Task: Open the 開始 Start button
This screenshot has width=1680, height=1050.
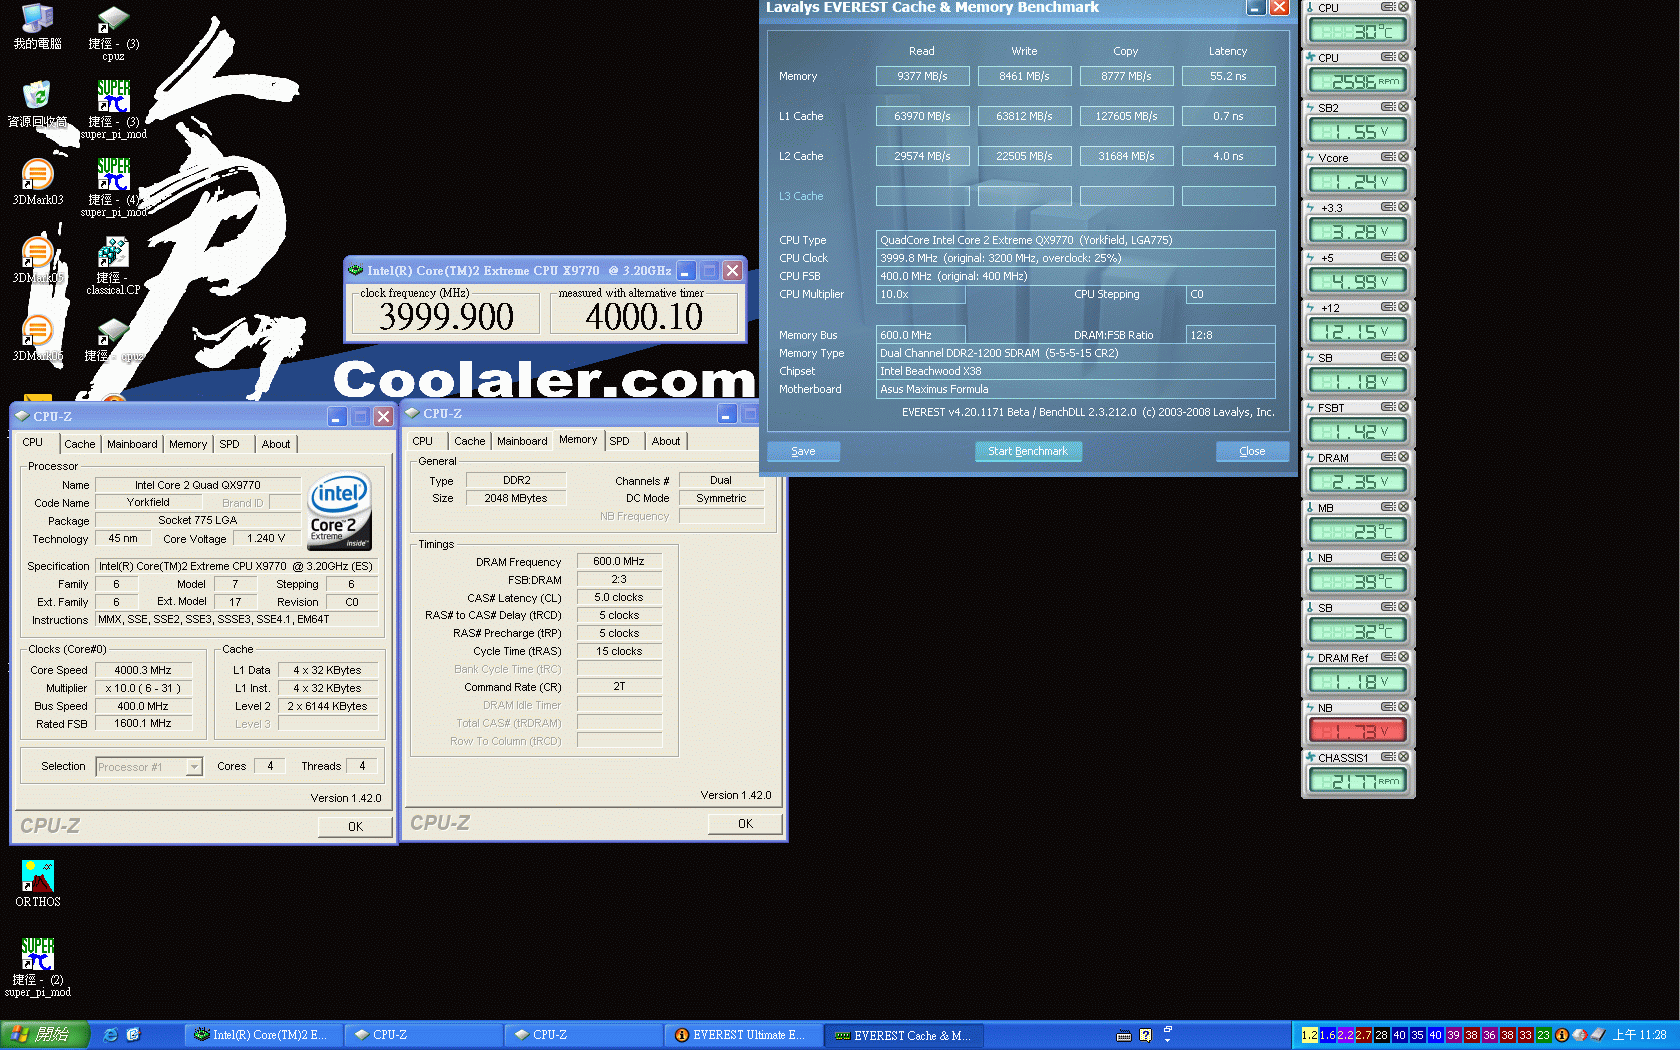Action: tap(45, 1035)
